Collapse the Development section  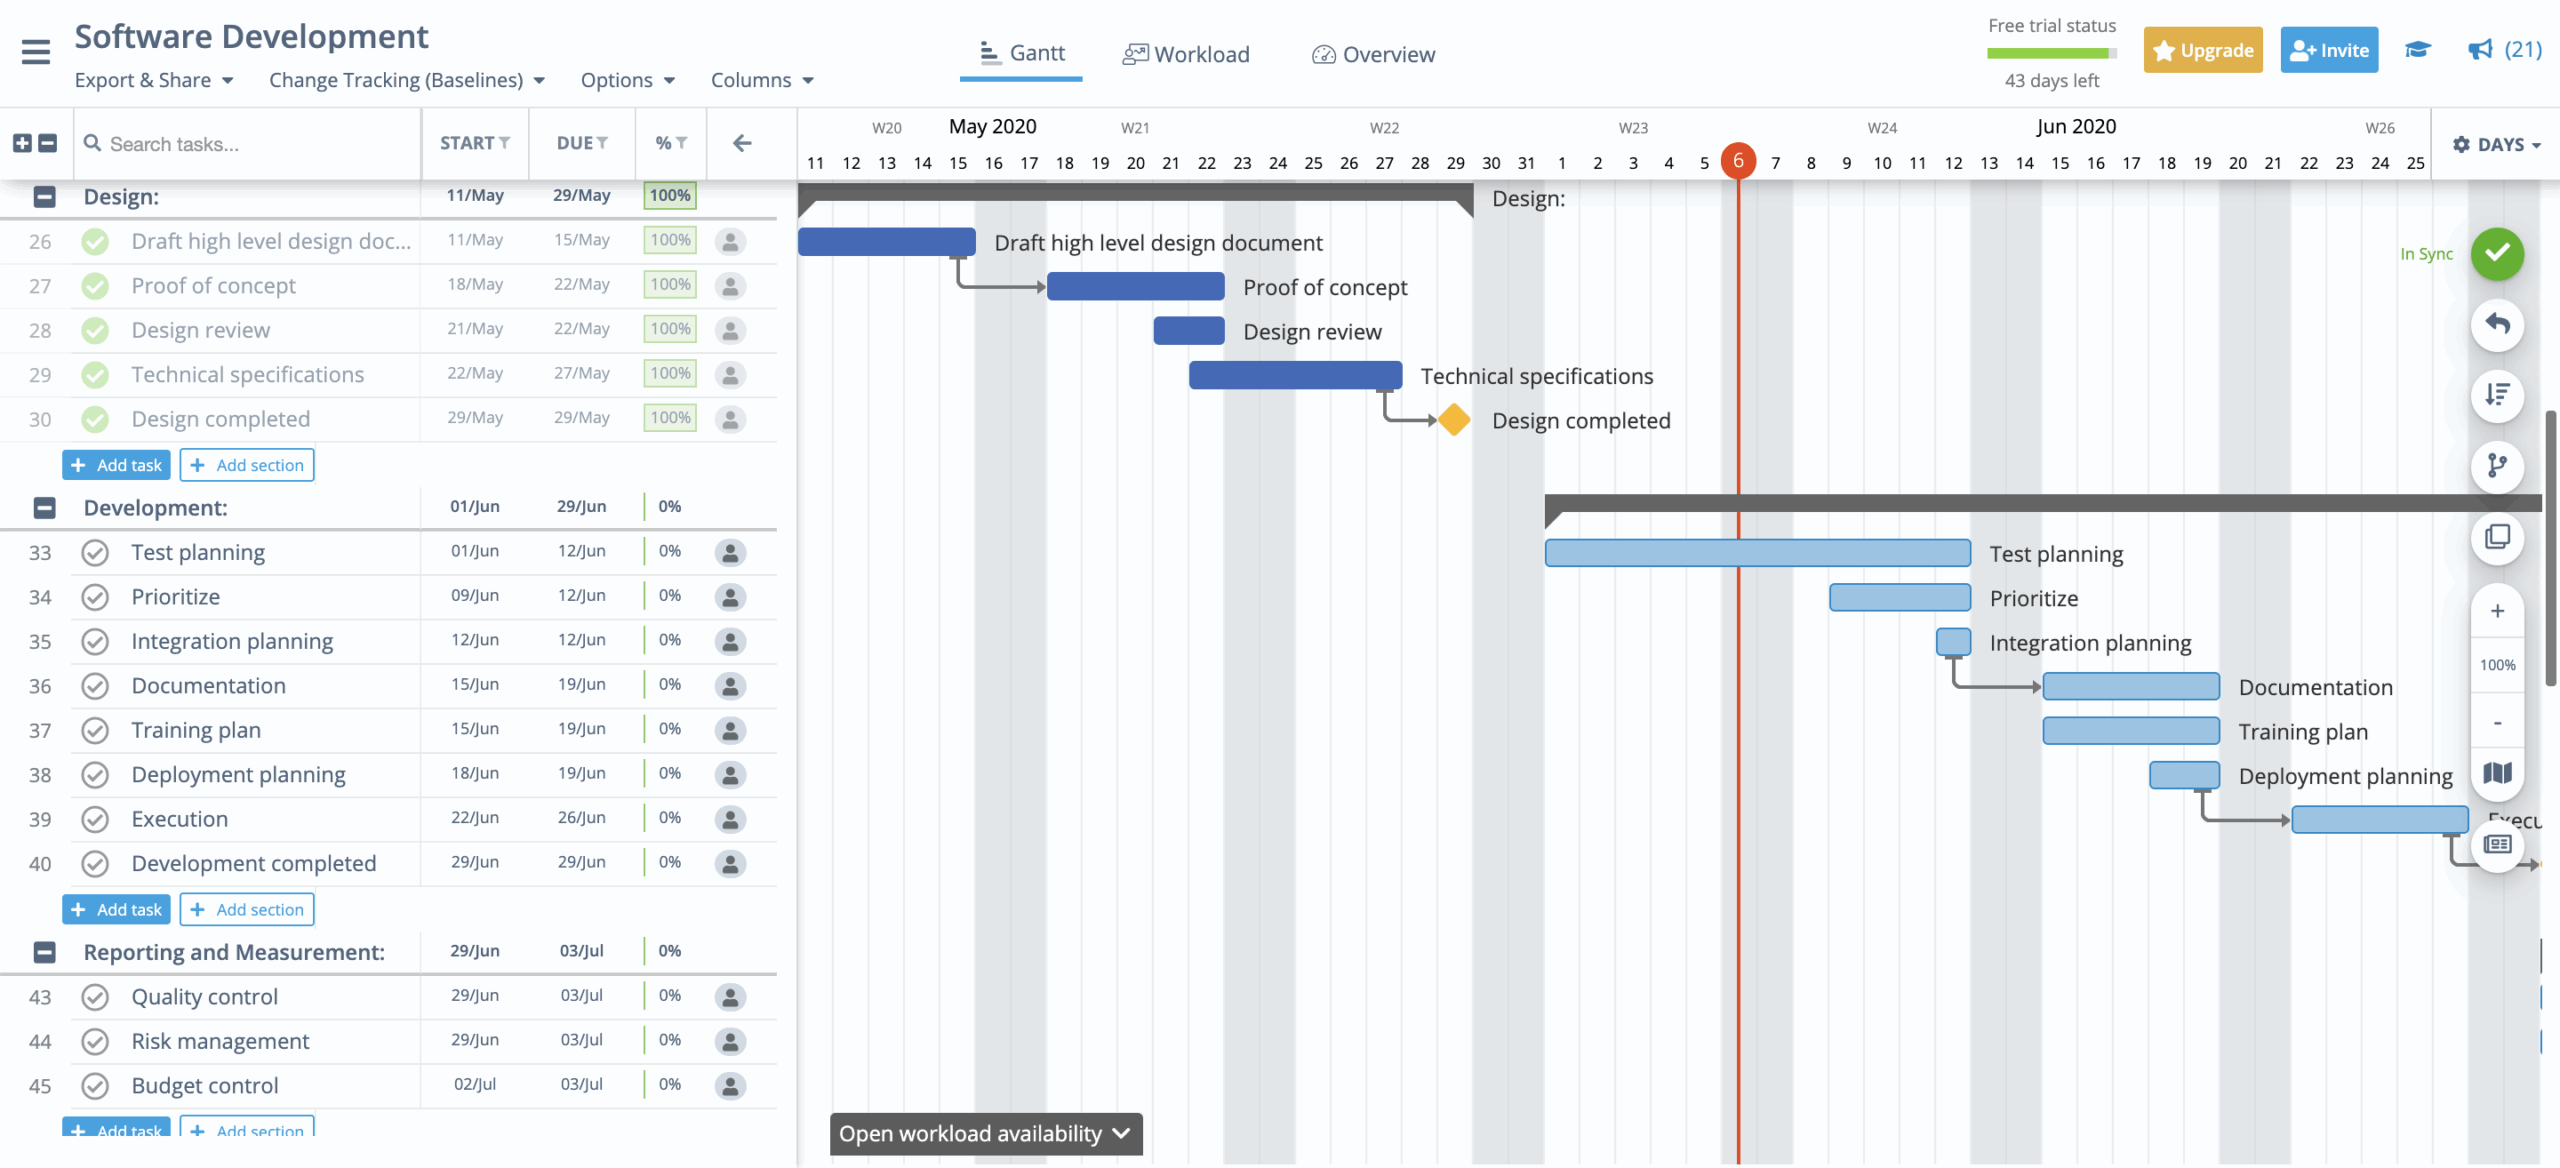click(x=45, y=508)
